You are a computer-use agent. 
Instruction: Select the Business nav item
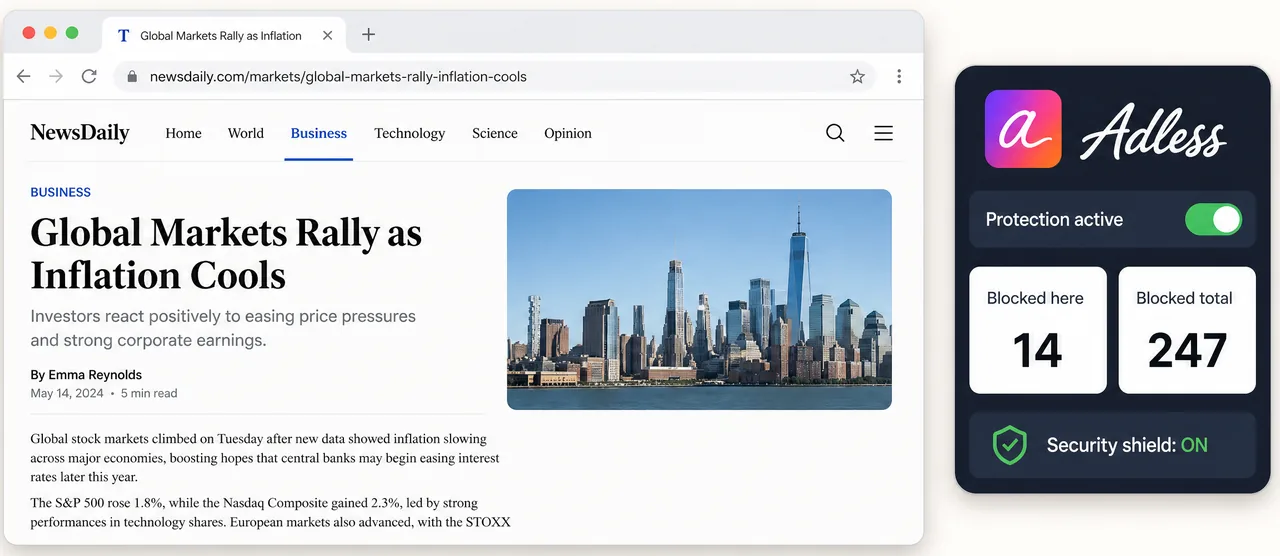click(x=319, y=133)
